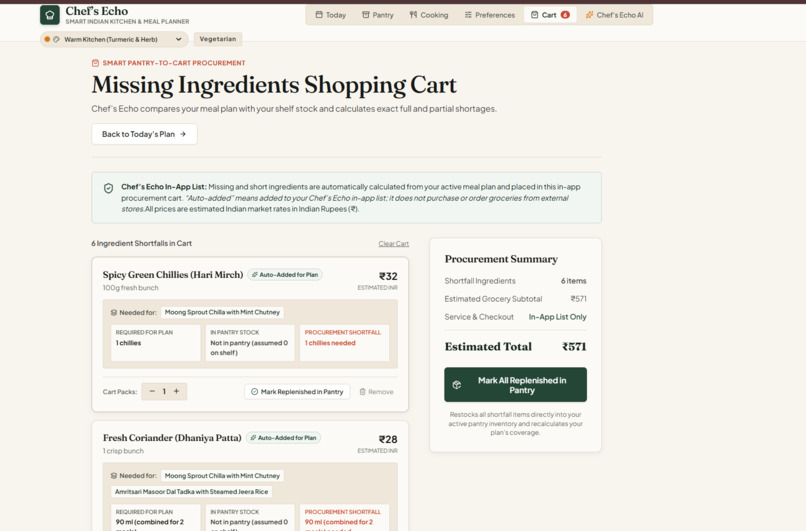Click the Needed for icon in Coriander card

114,476
